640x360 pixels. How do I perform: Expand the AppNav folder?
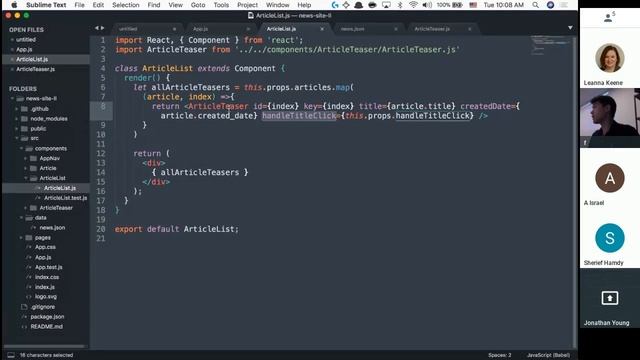coord(26,158)
